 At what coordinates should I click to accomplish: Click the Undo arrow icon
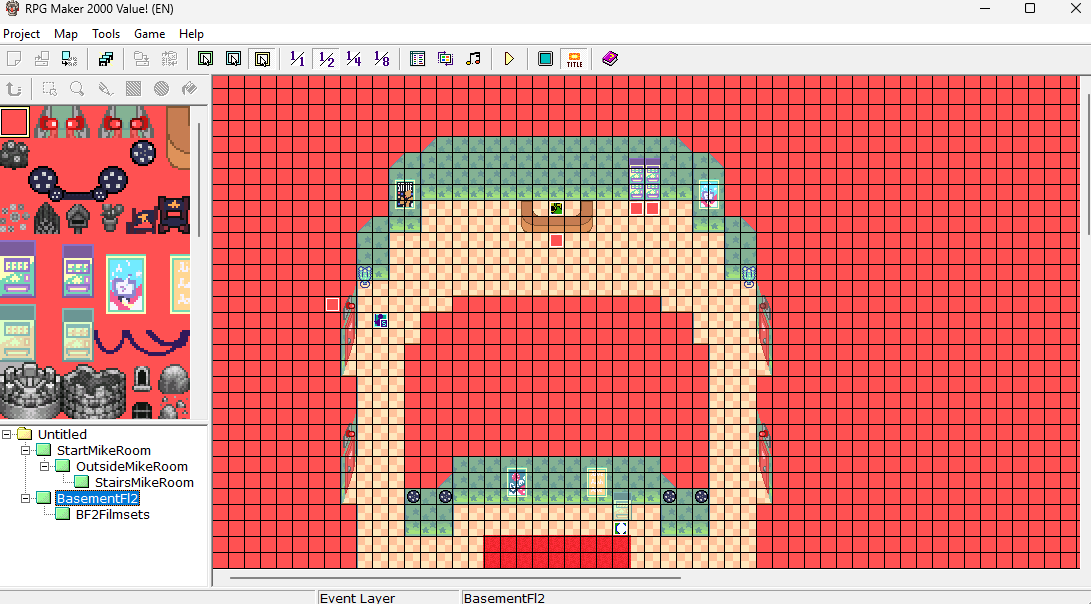click(14, 88)
